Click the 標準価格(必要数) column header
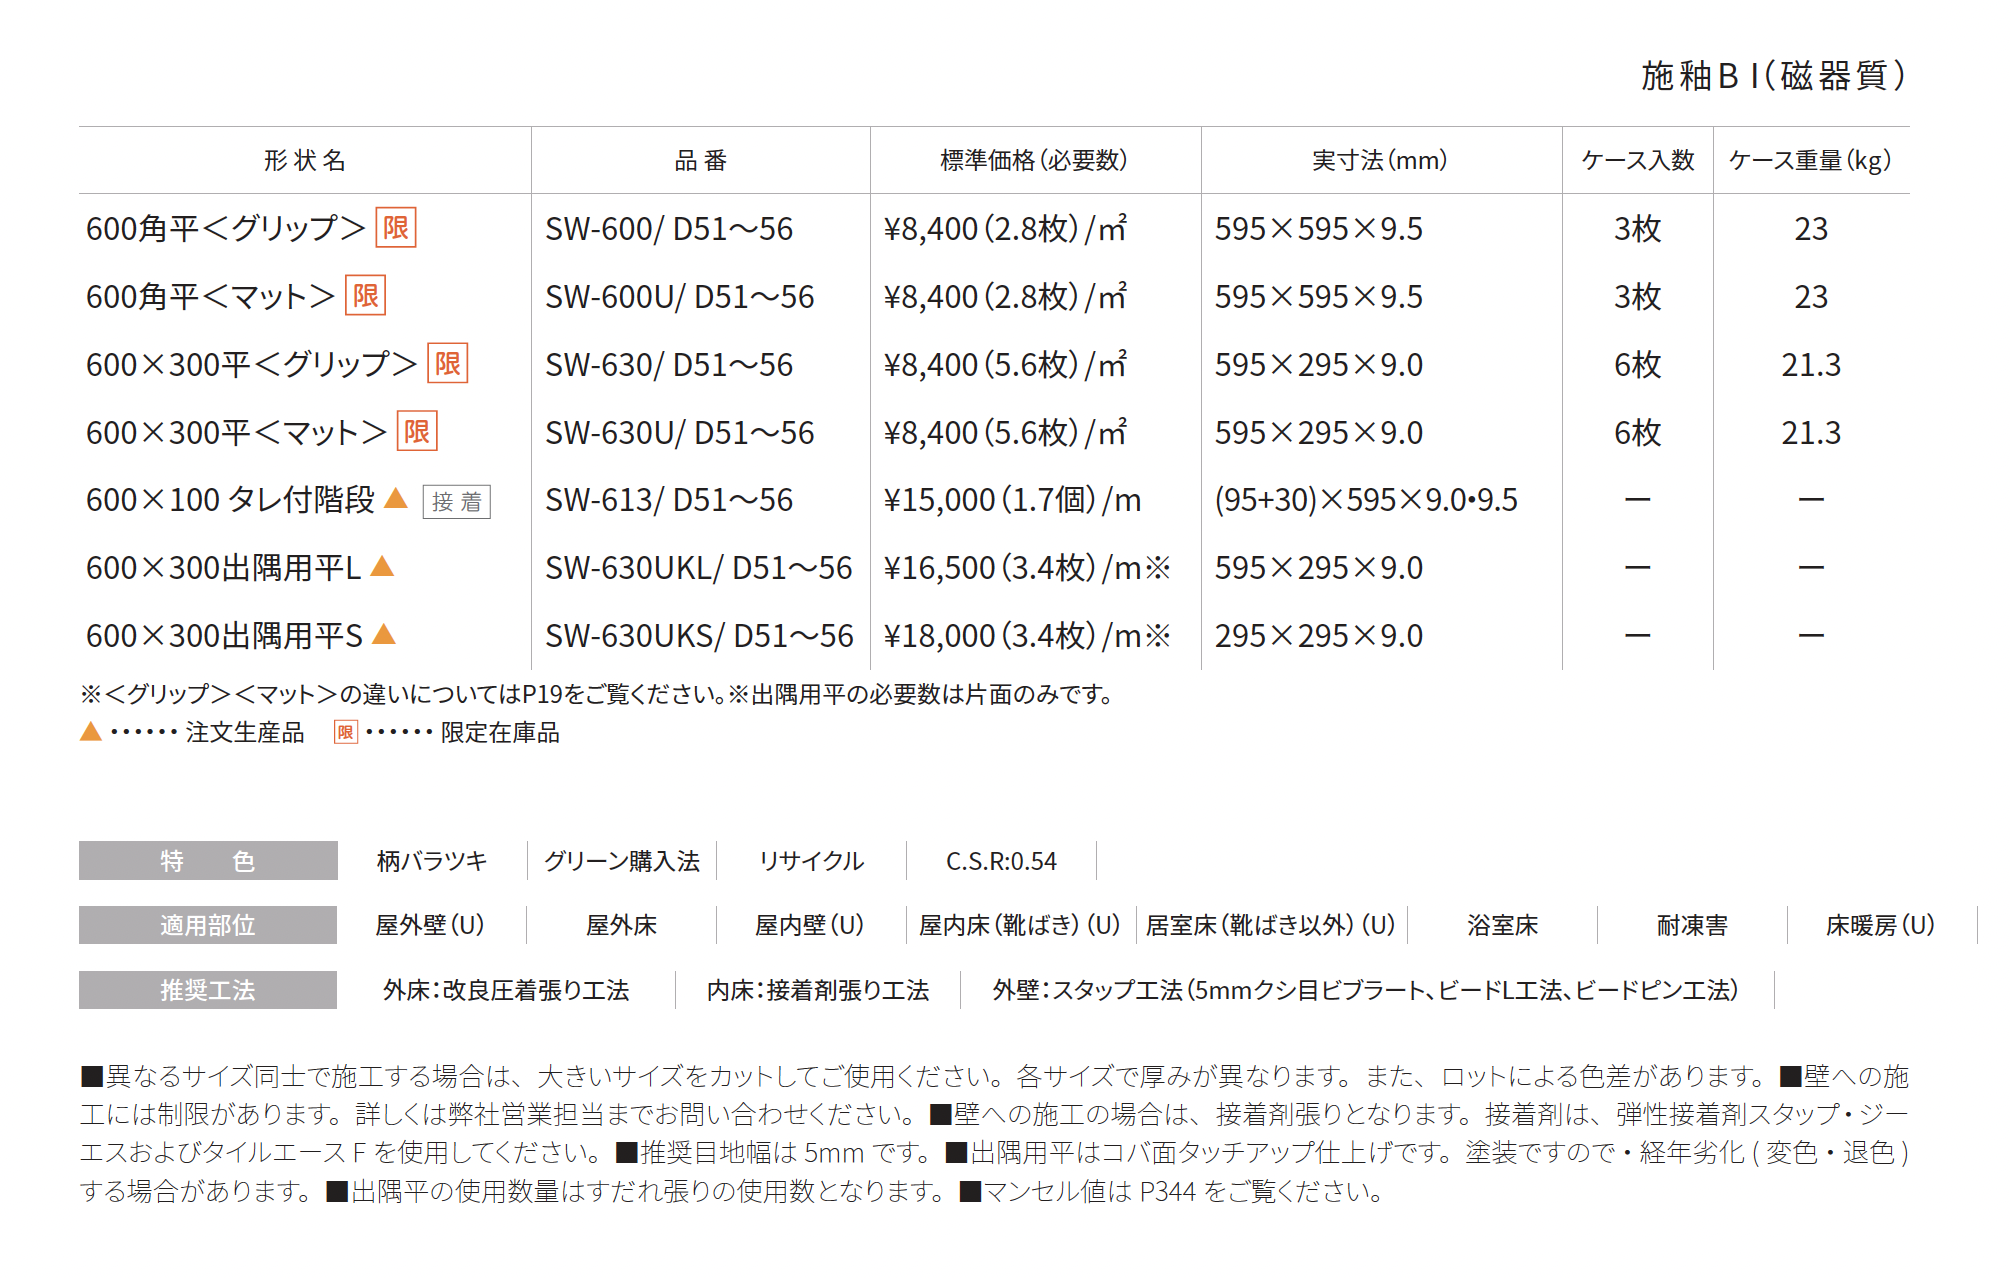The image size is (2010, 1278). click(1034, 160)
